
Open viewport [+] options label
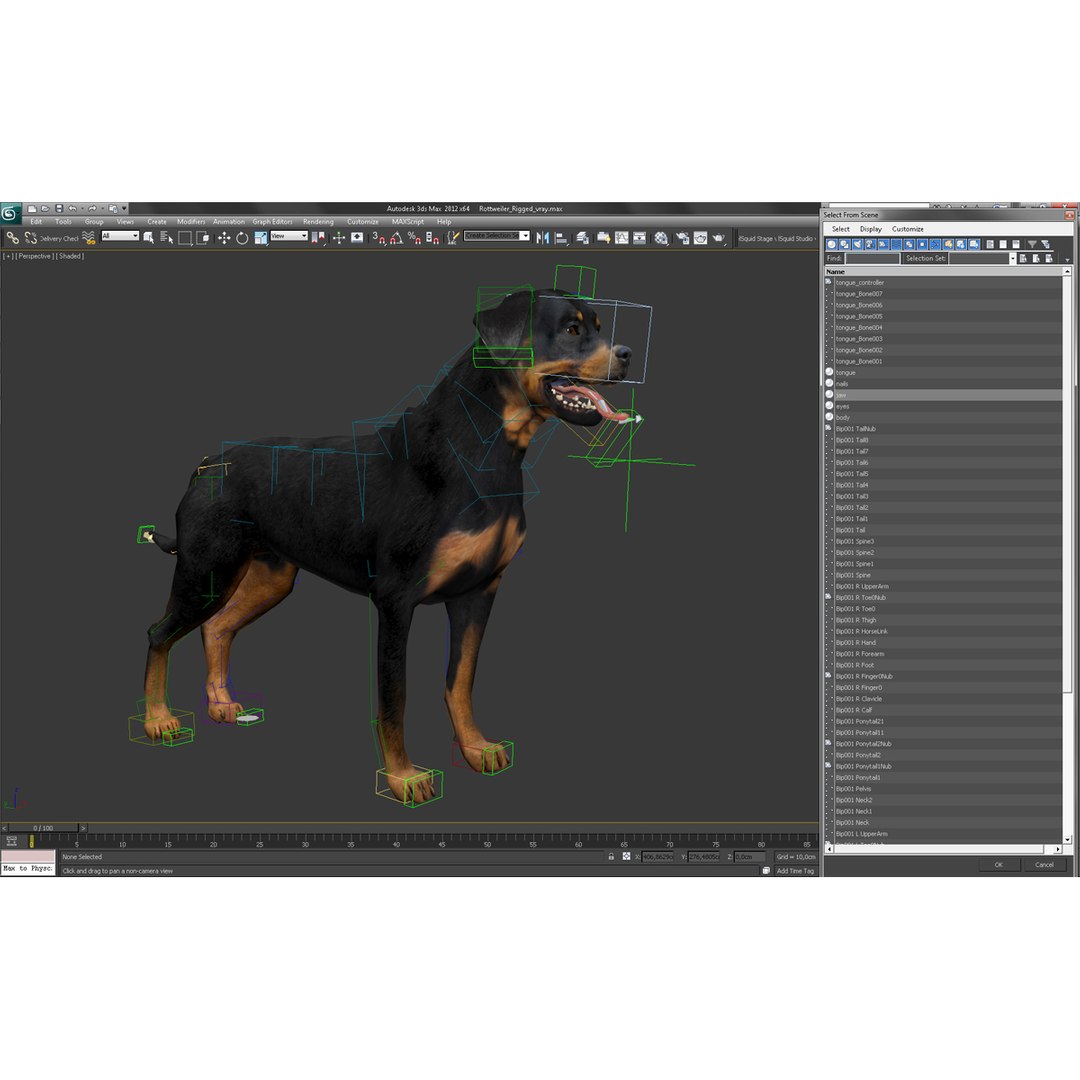(x=8, y=256)
